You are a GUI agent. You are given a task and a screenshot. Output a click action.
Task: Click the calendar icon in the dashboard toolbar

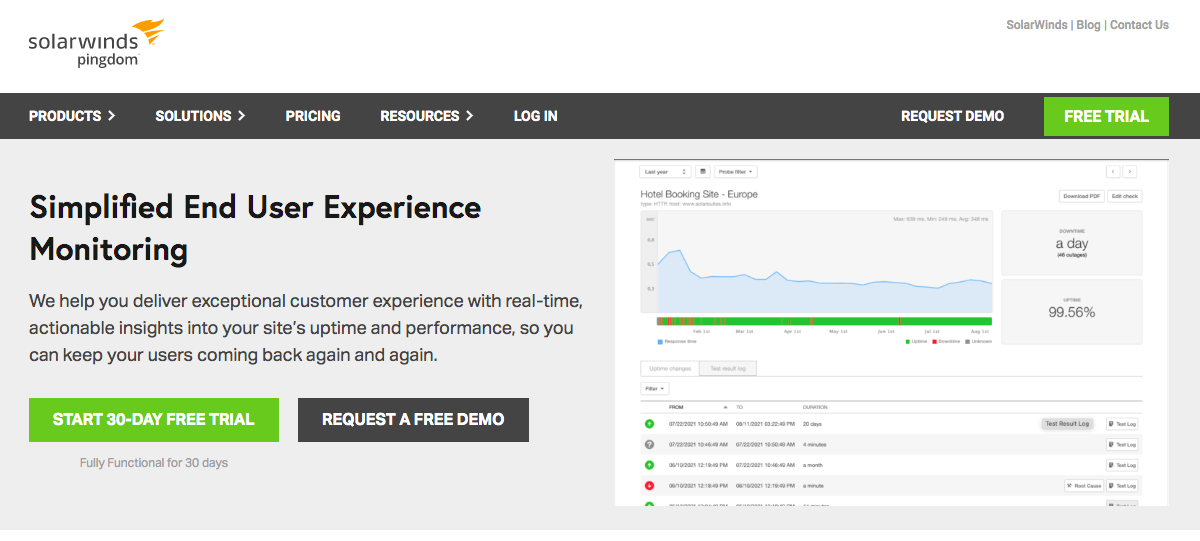[x=702, y=172]
